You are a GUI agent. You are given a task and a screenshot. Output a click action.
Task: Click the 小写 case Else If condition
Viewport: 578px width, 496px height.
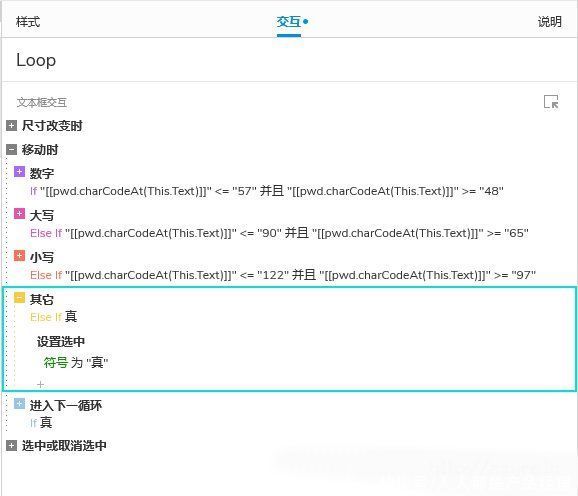click(283, 275)
